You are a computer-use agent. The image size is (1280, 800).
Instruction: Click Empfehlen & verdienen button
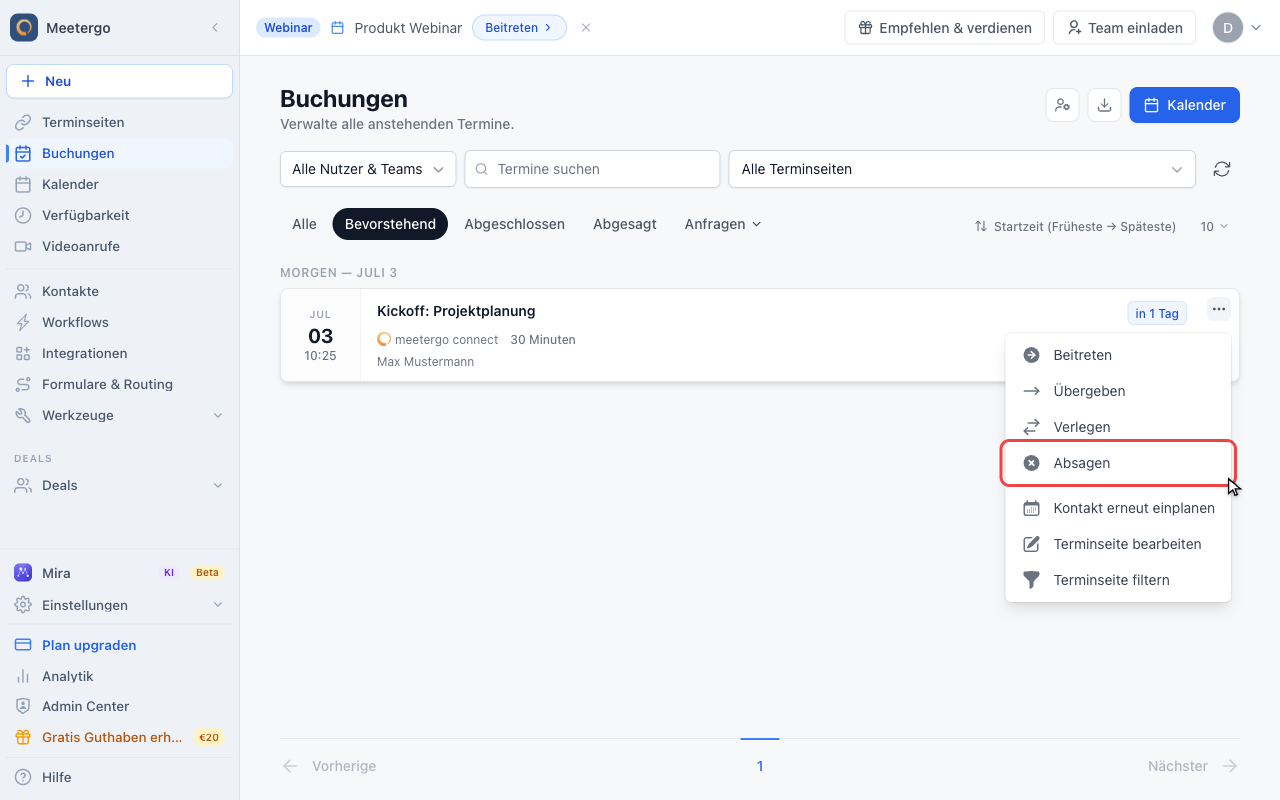point(944,28)
